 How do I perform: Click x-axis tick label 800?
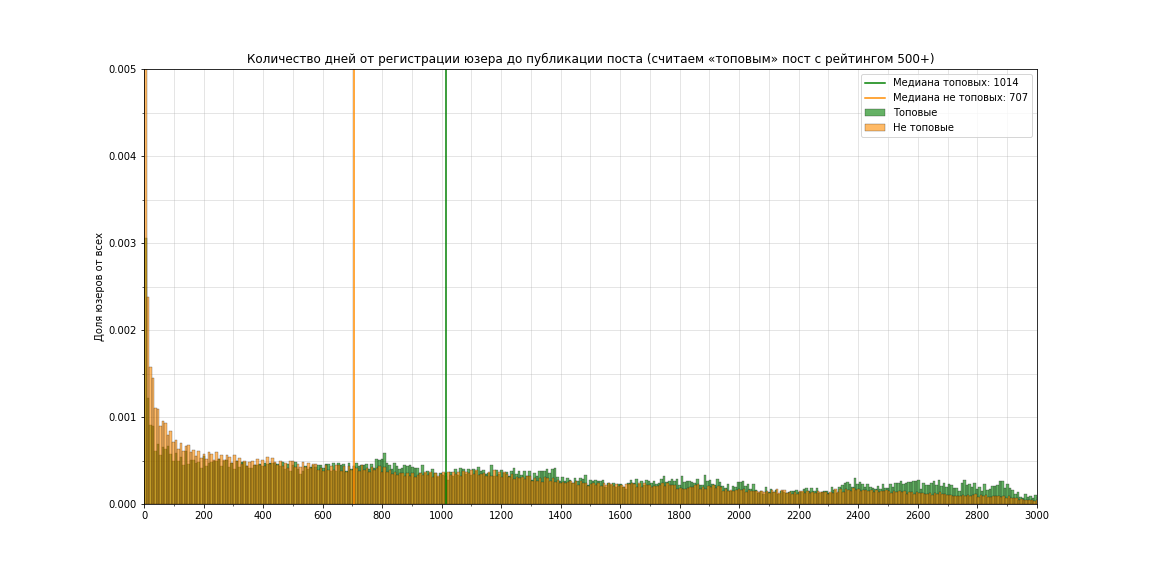(382, 516)
